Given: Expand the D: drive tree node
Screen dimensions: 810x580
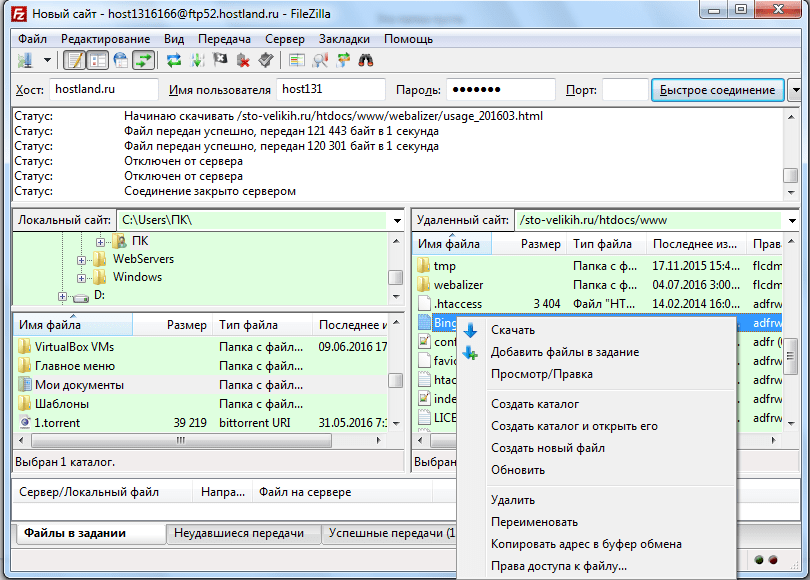Looking at the screenshot, I should (63, 296).
